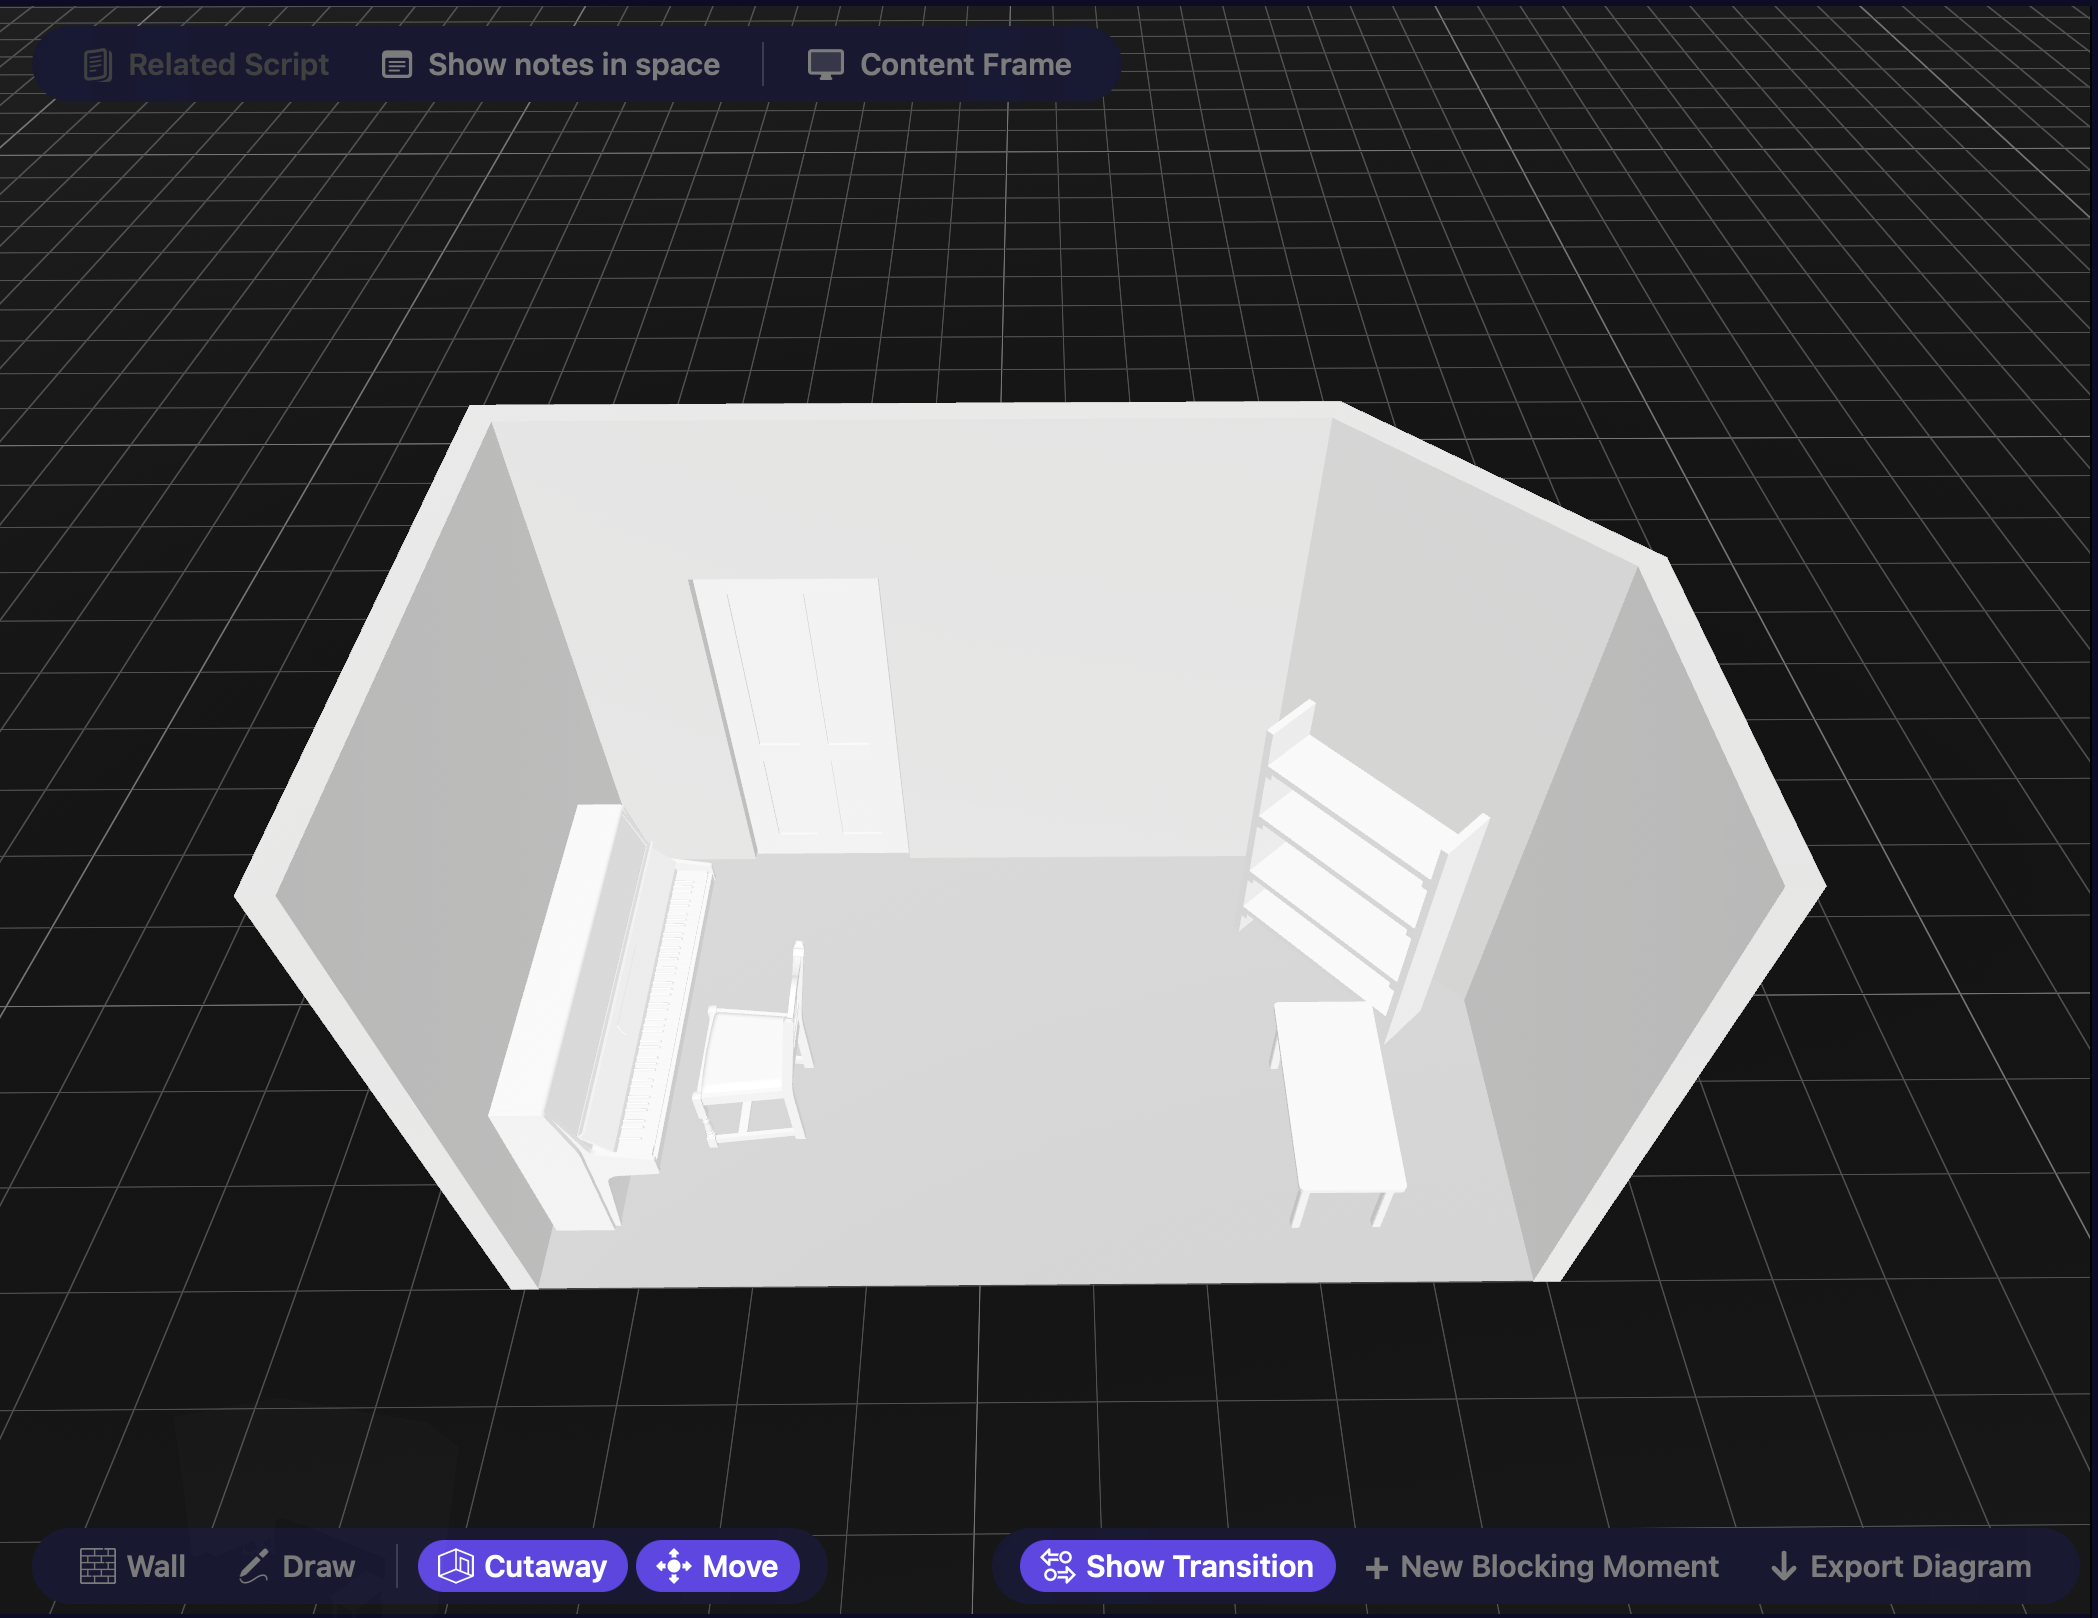
Task: Select the upright piano model
Action: pos(600,1015)
